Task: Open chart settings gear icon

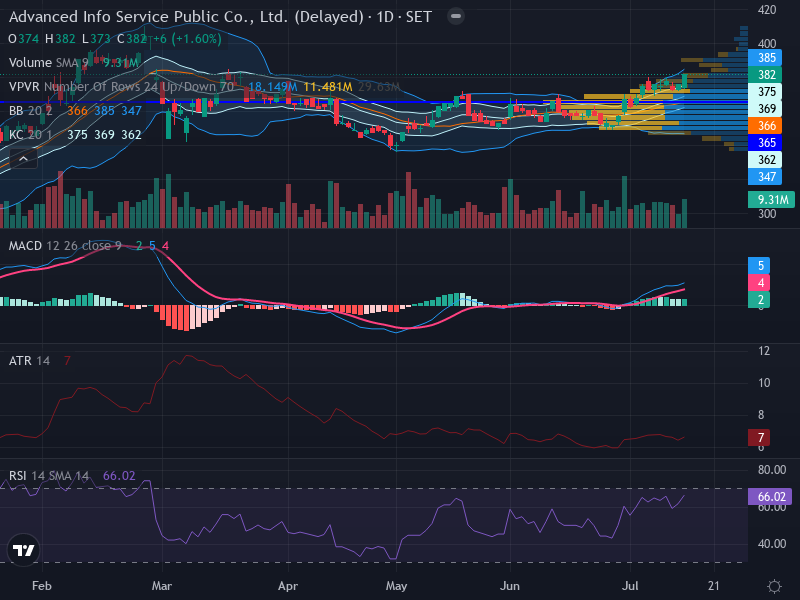Action: (x=774, y=586)
